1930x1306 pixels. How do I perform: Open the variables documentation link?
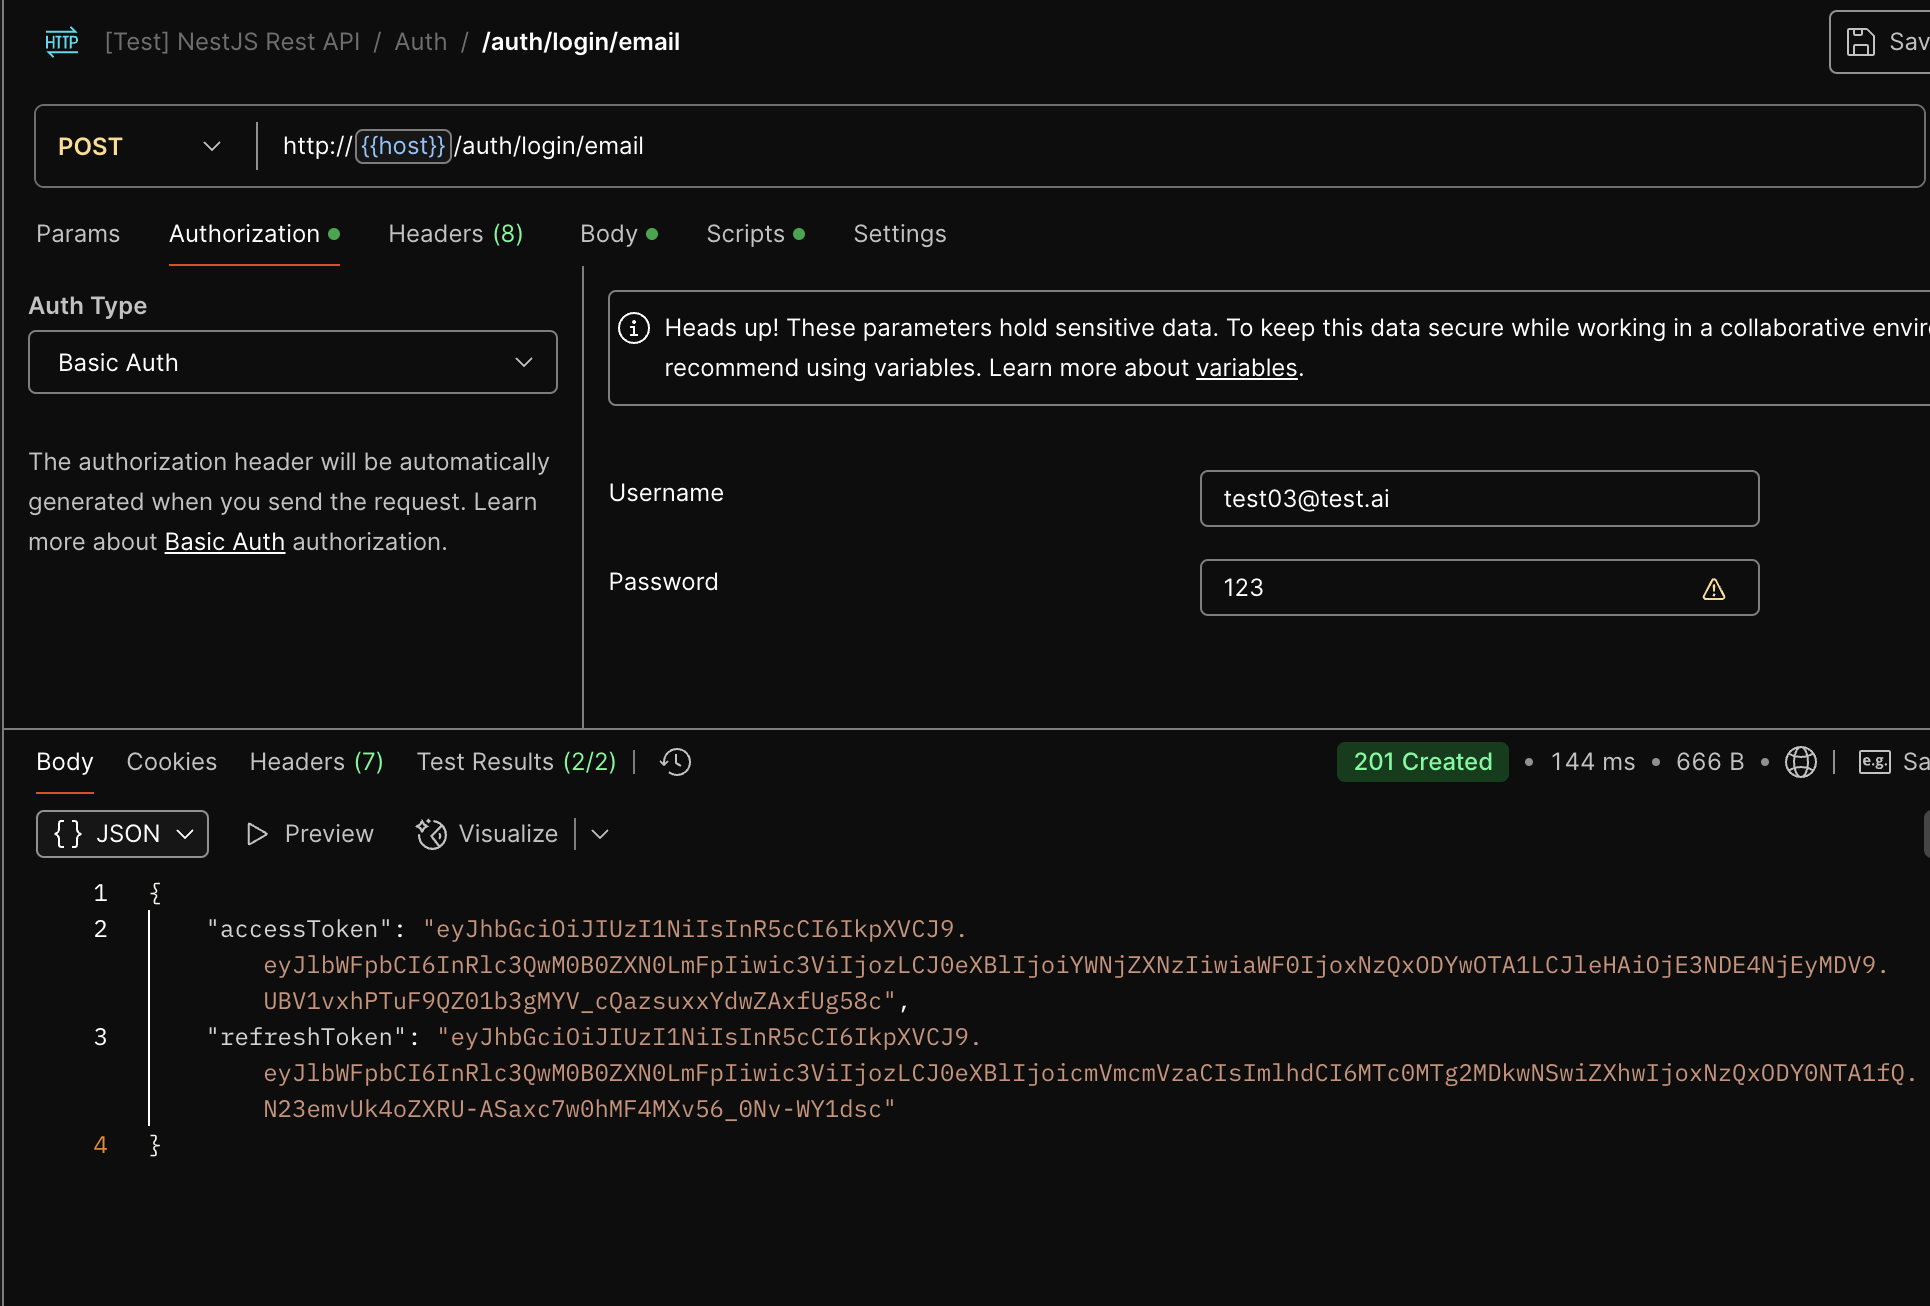(x=1246, y=368)
